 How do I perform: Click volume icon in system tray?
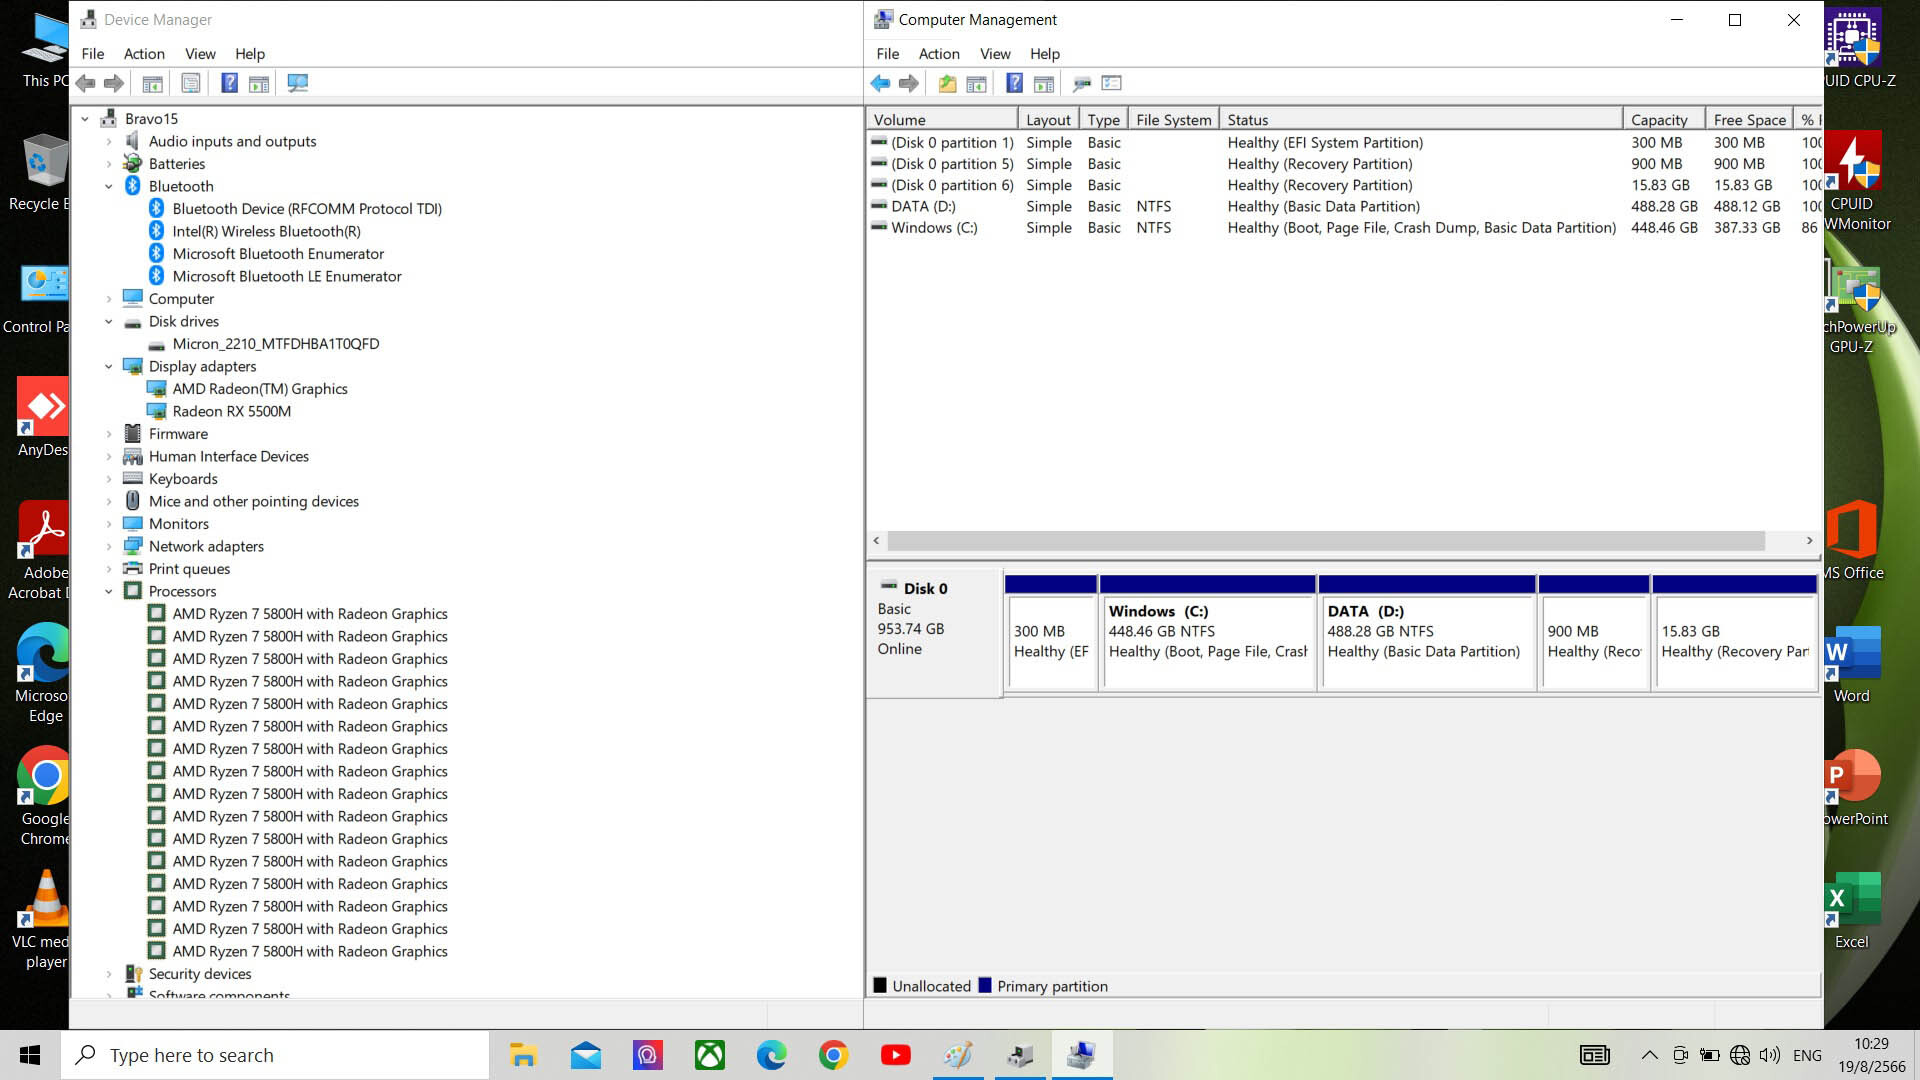click(1769, 1055)
